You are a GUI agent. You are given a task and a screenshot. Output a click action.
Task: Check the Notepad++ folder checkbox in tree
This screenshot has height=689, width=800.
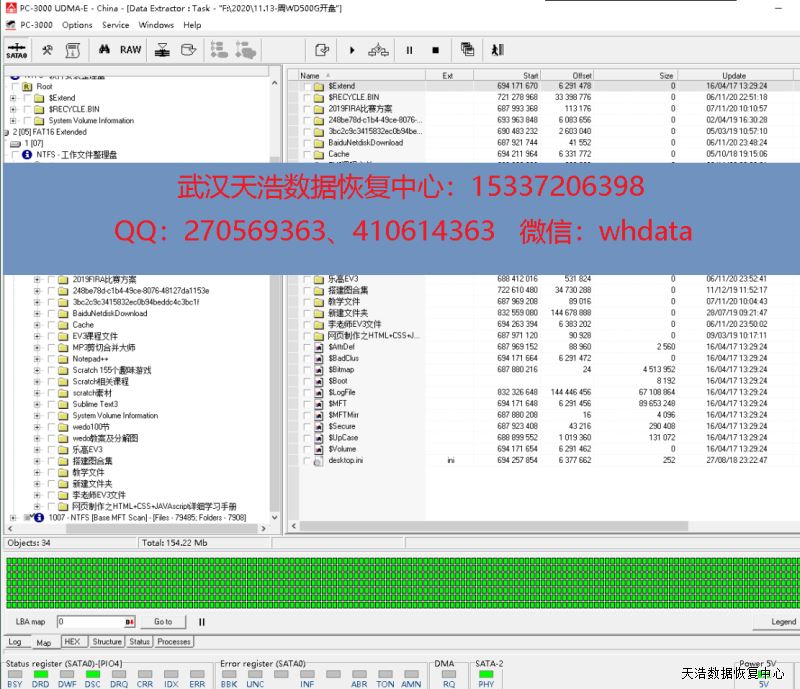pyautogui.click(x=51, y=359)
